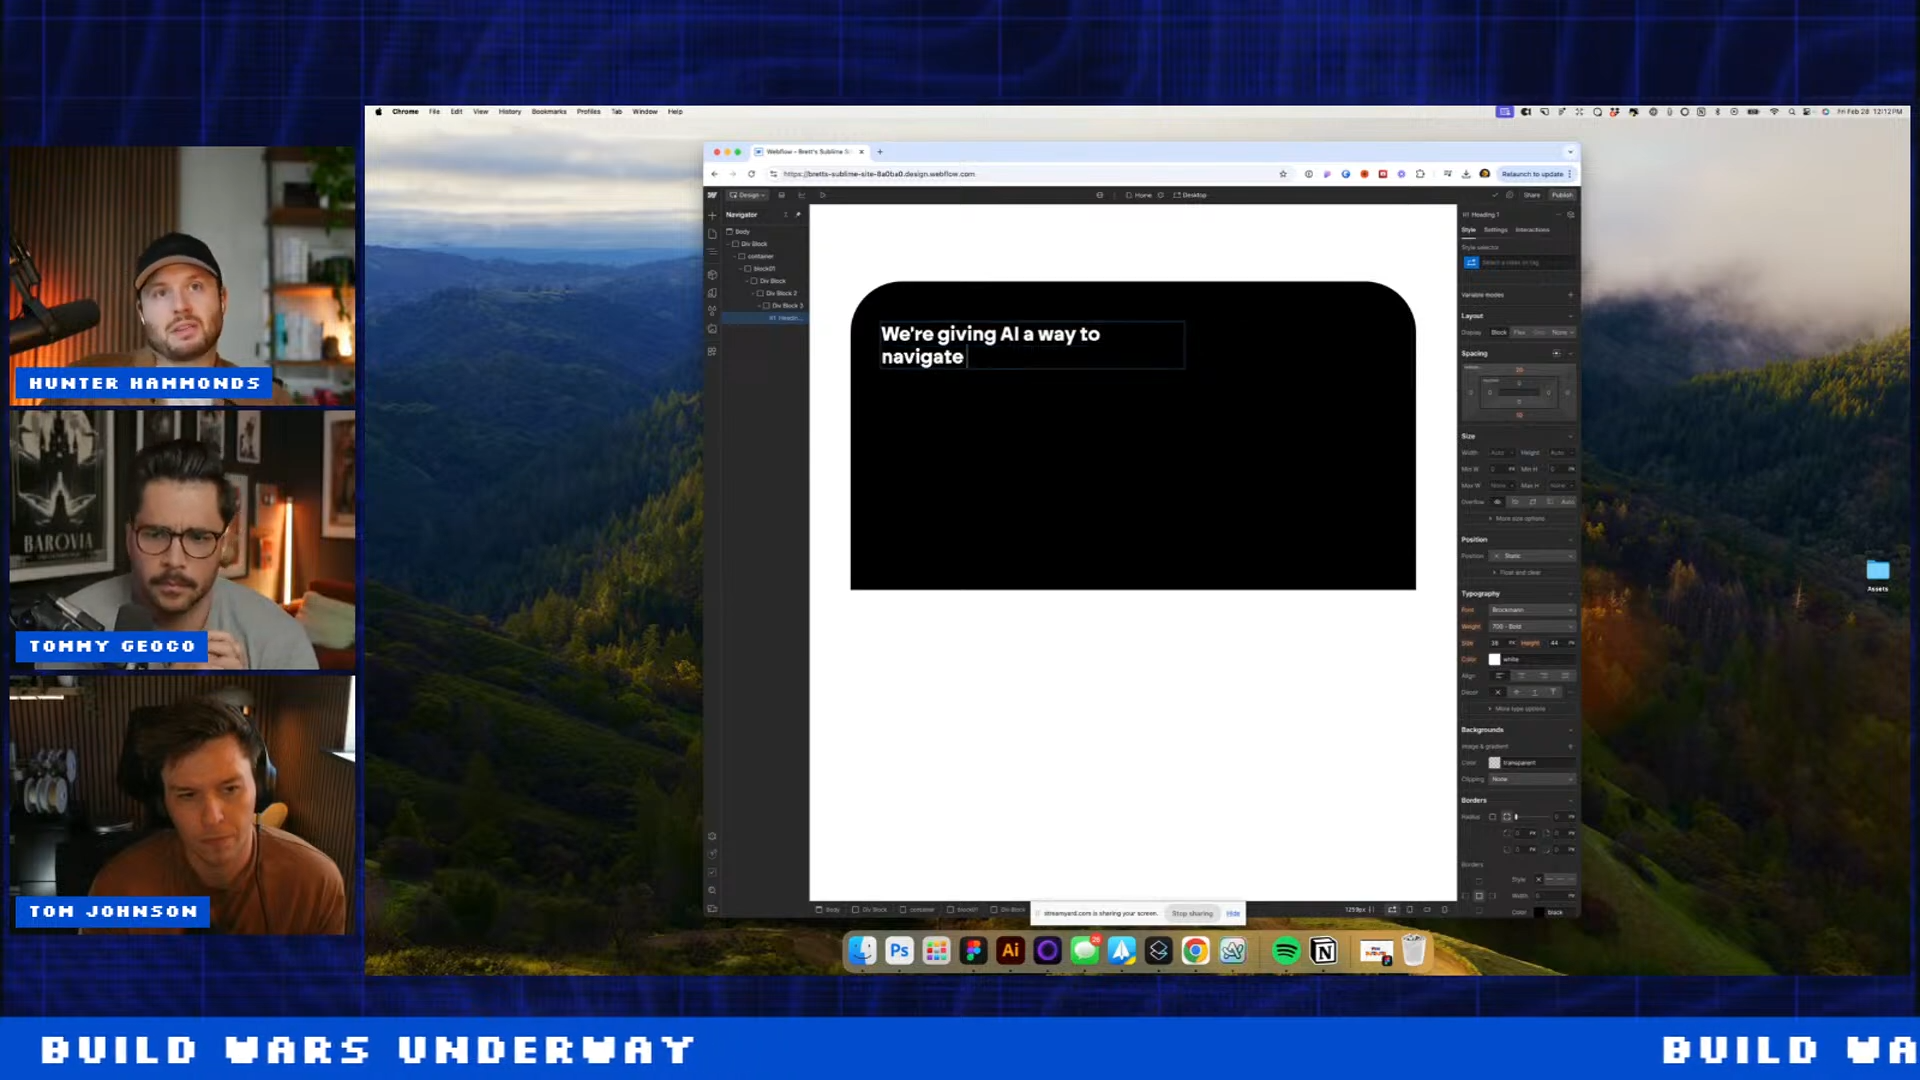Open Figma from the Dock
Screen dimensions: 1920x1080
[973, 950]
